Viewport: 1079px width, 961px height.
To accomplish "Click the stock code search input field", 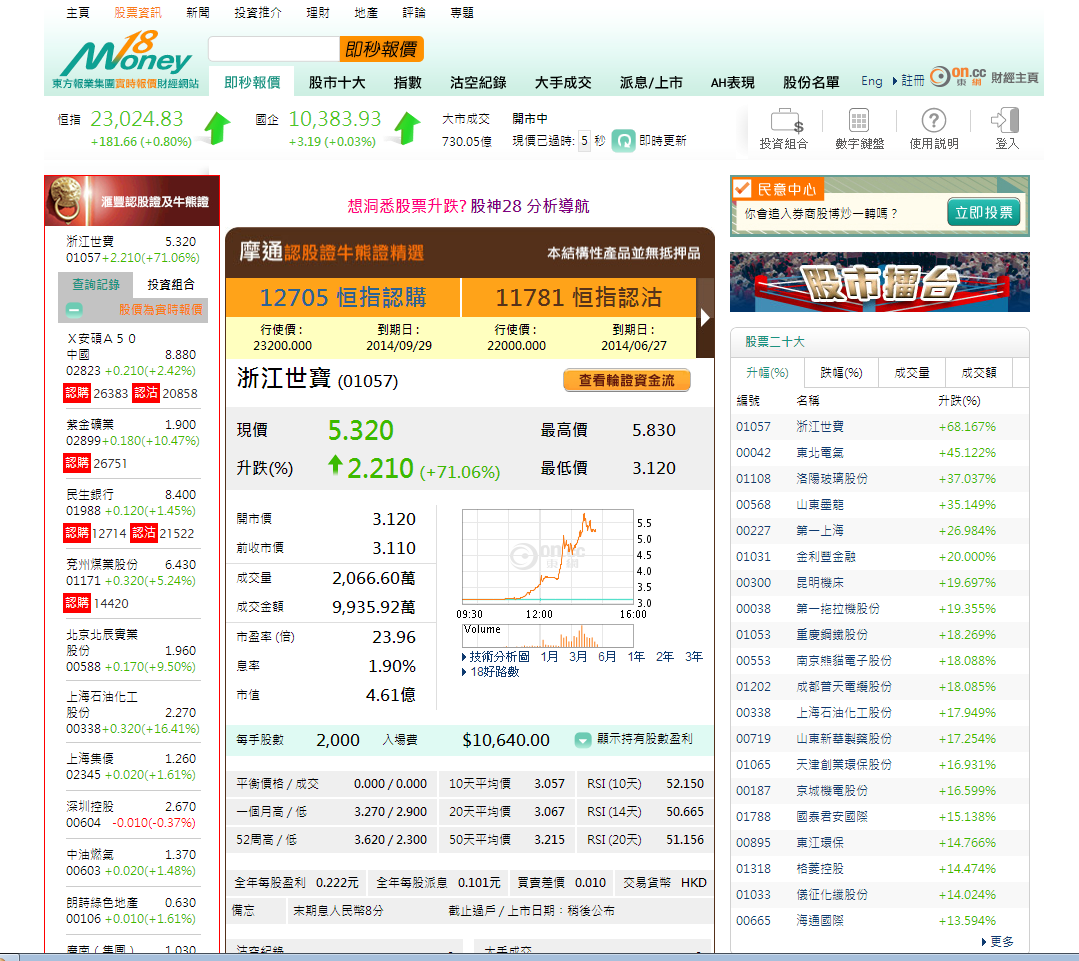I will click(x=274, y=50).
